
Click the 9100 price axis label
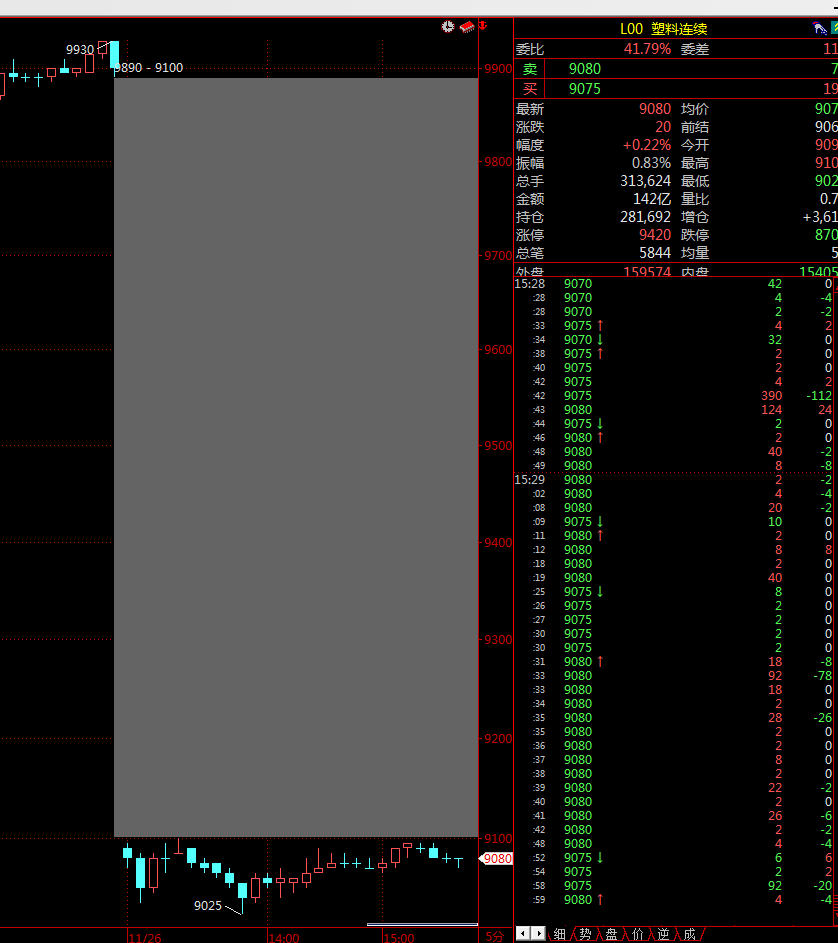(x=498, y=838)
